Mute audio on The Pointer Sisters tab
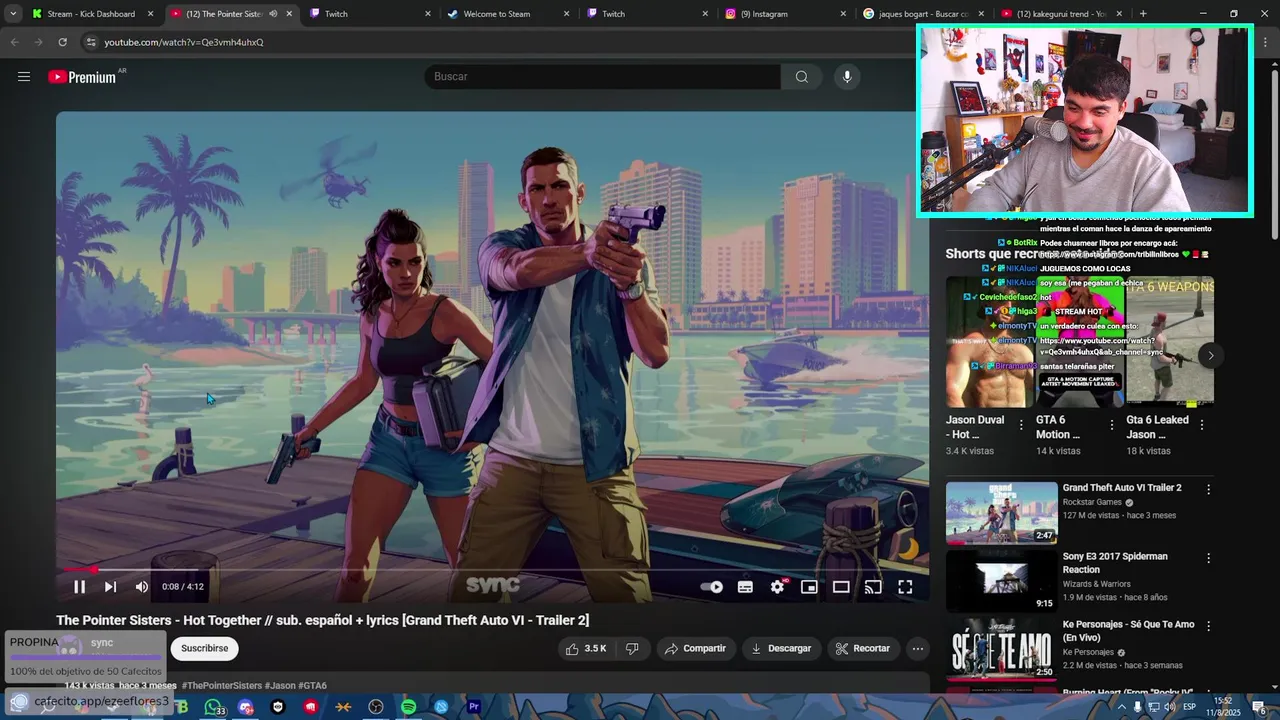 (273, 14)
